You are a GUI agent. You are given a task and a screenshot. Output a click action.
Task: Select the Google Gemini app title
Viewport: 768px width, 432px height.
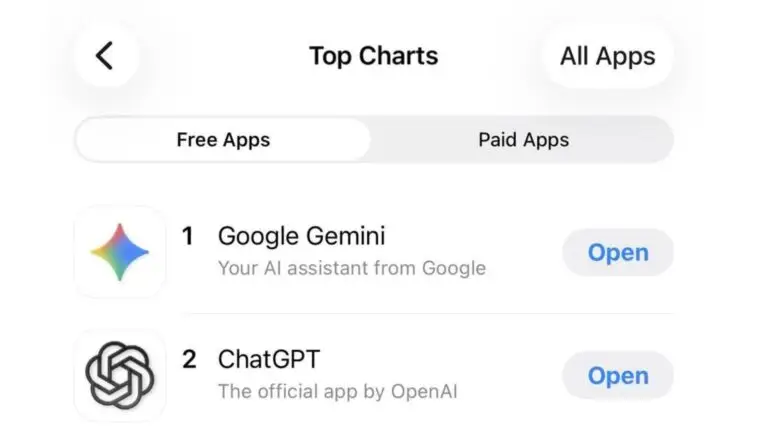[301, 237]
